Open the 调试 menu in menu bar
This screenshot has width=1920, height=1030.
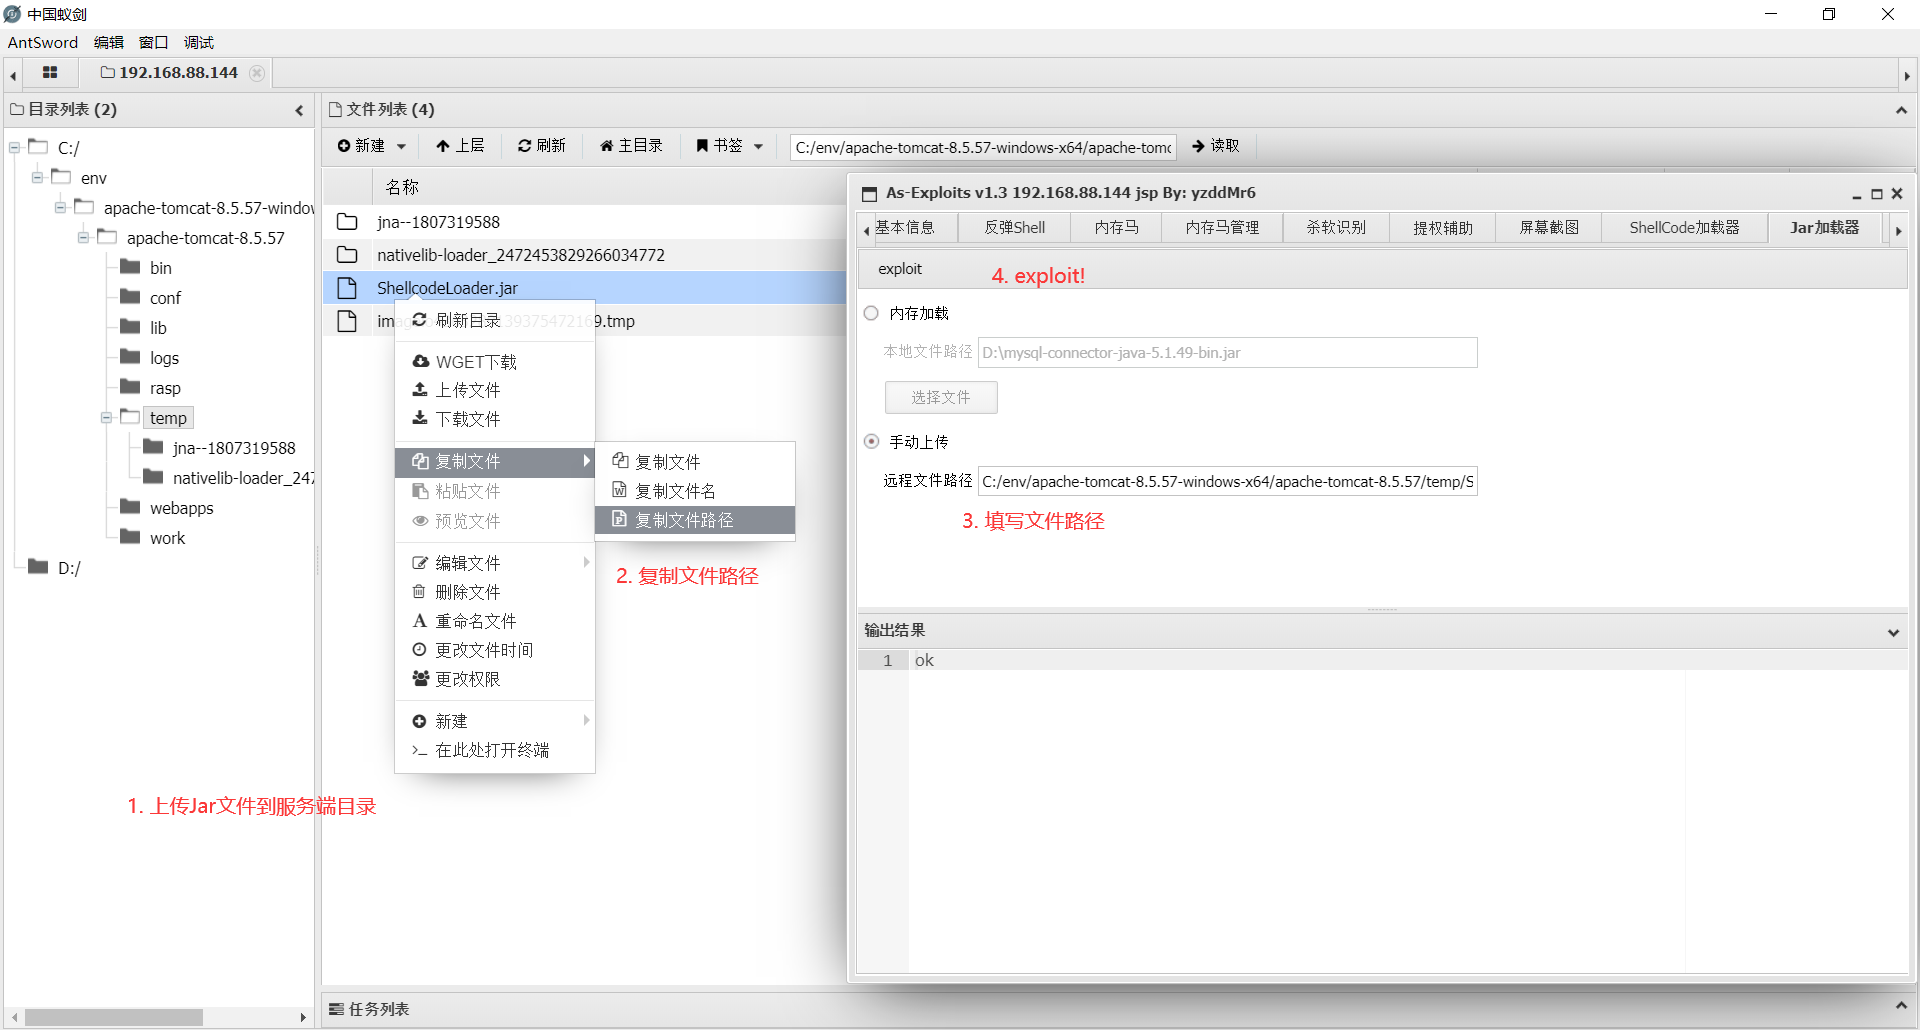(x=197, y=42)
